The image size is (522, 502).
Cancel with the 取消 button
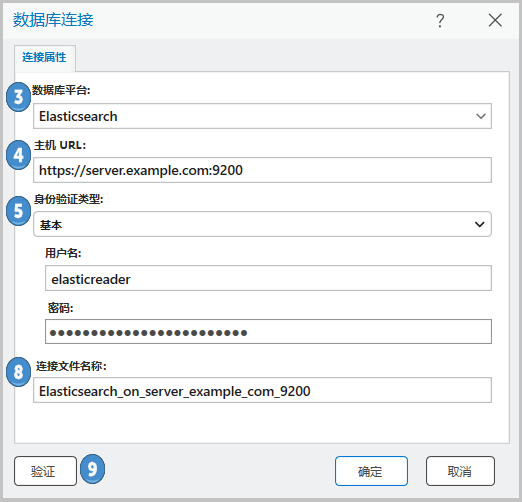tap(460, 471)
